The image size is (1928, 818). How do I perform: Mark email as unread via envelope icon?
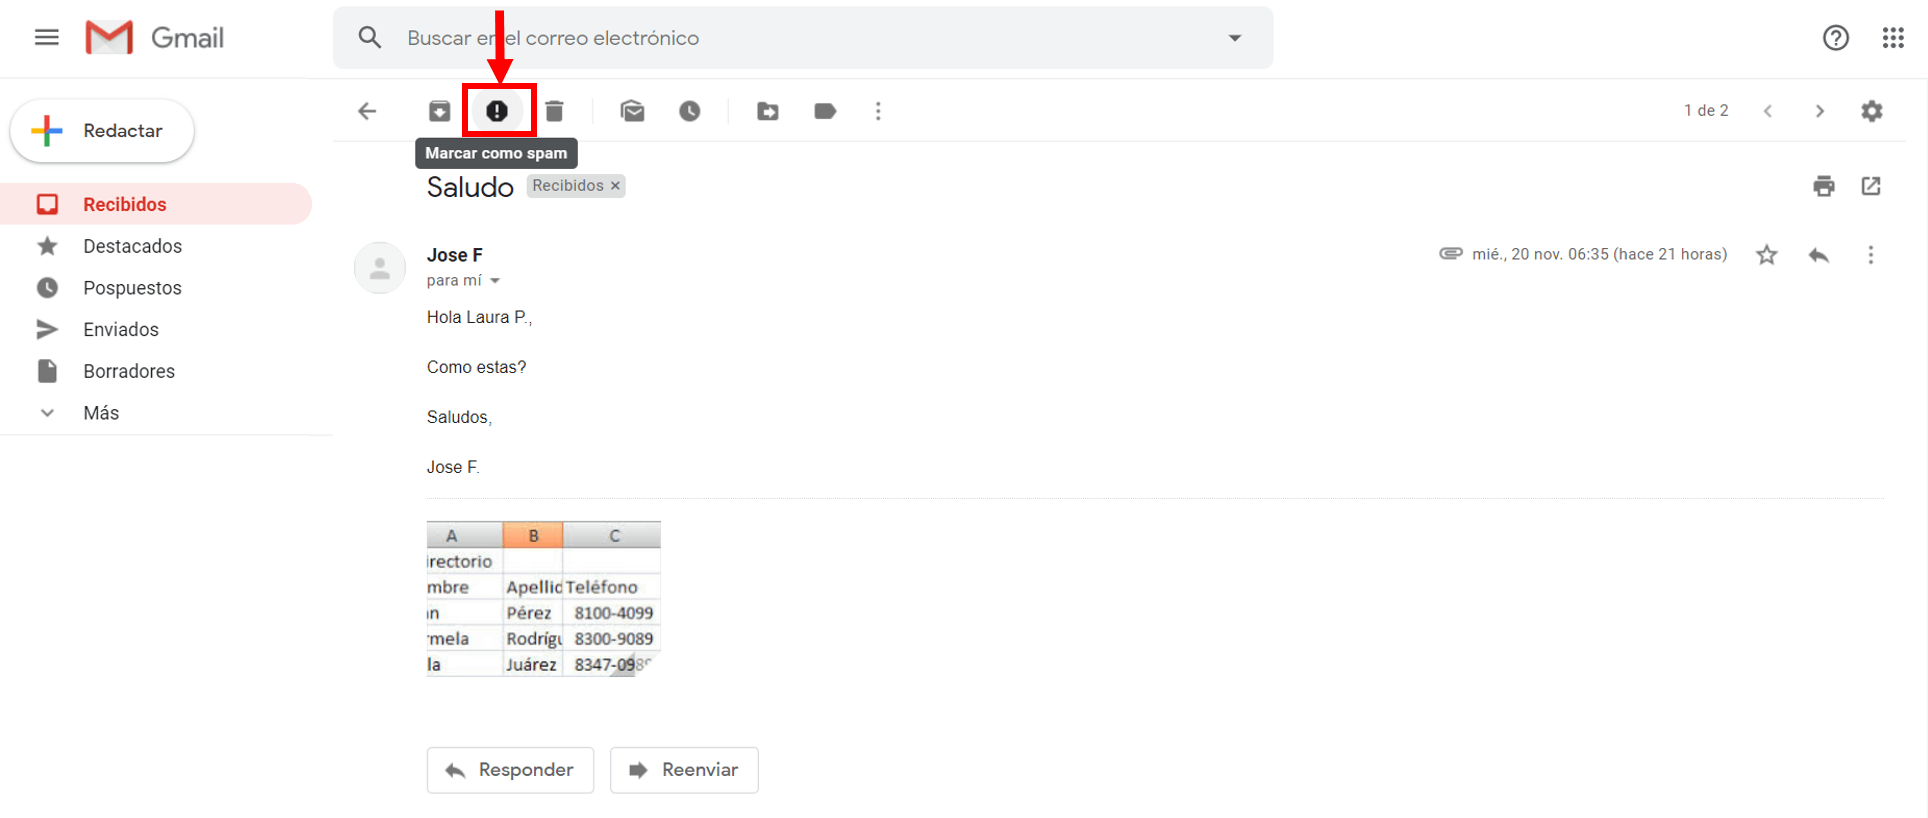coord(632,111)
